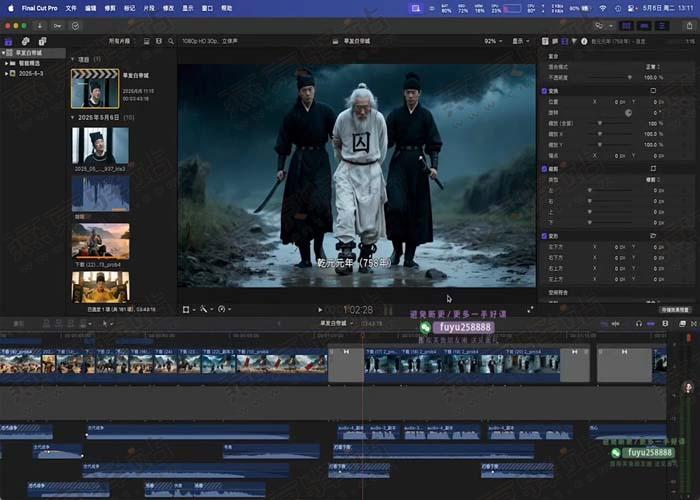Click the transform on-screen controls icon

653,91
